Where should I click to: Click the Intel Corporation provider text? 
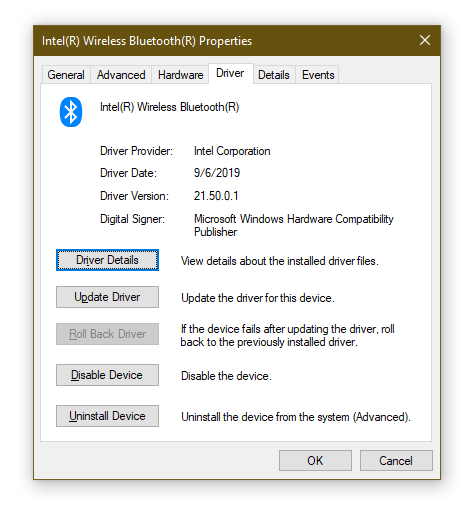coord(232,151)
